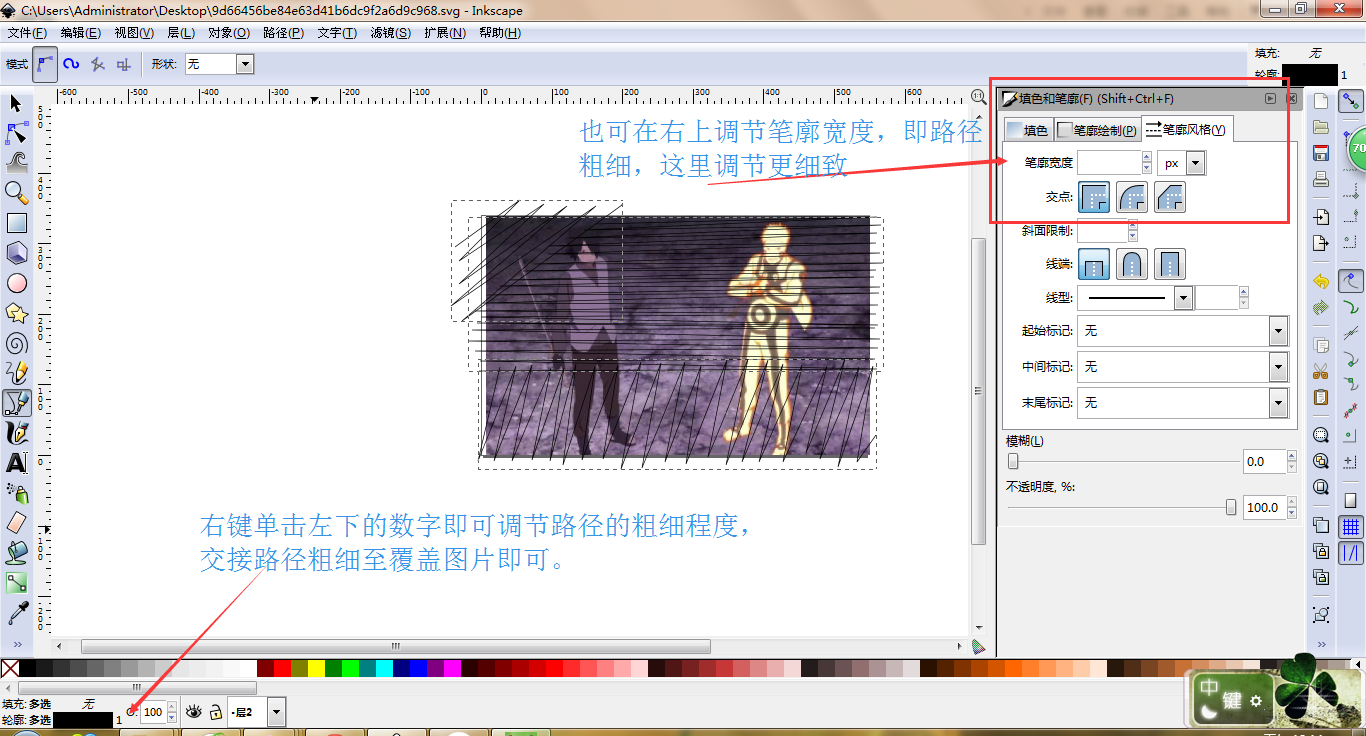Open the 起始标记 start marker dropdown
Image resolution: width=1366 pixels, height=736 pixels.
[x=1278, y=331]
